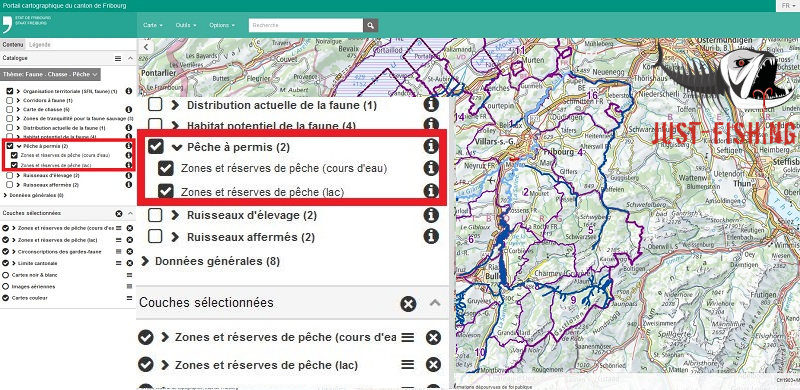Clear selected layers X in enlarged inset header

[x=408, y=304]
